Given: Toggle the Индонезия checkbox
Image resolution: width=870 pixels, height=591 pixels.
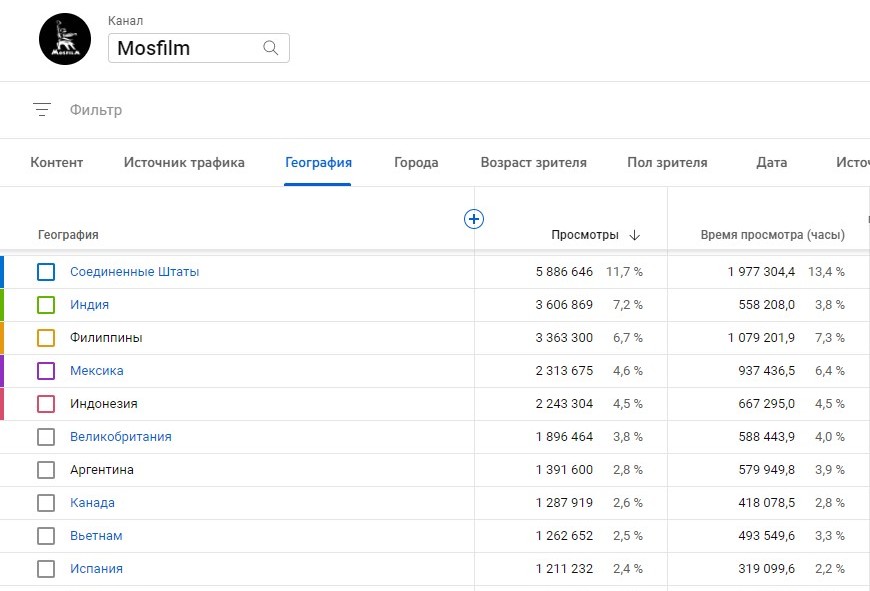Looking at the screenshot, I should coord(46,403).
